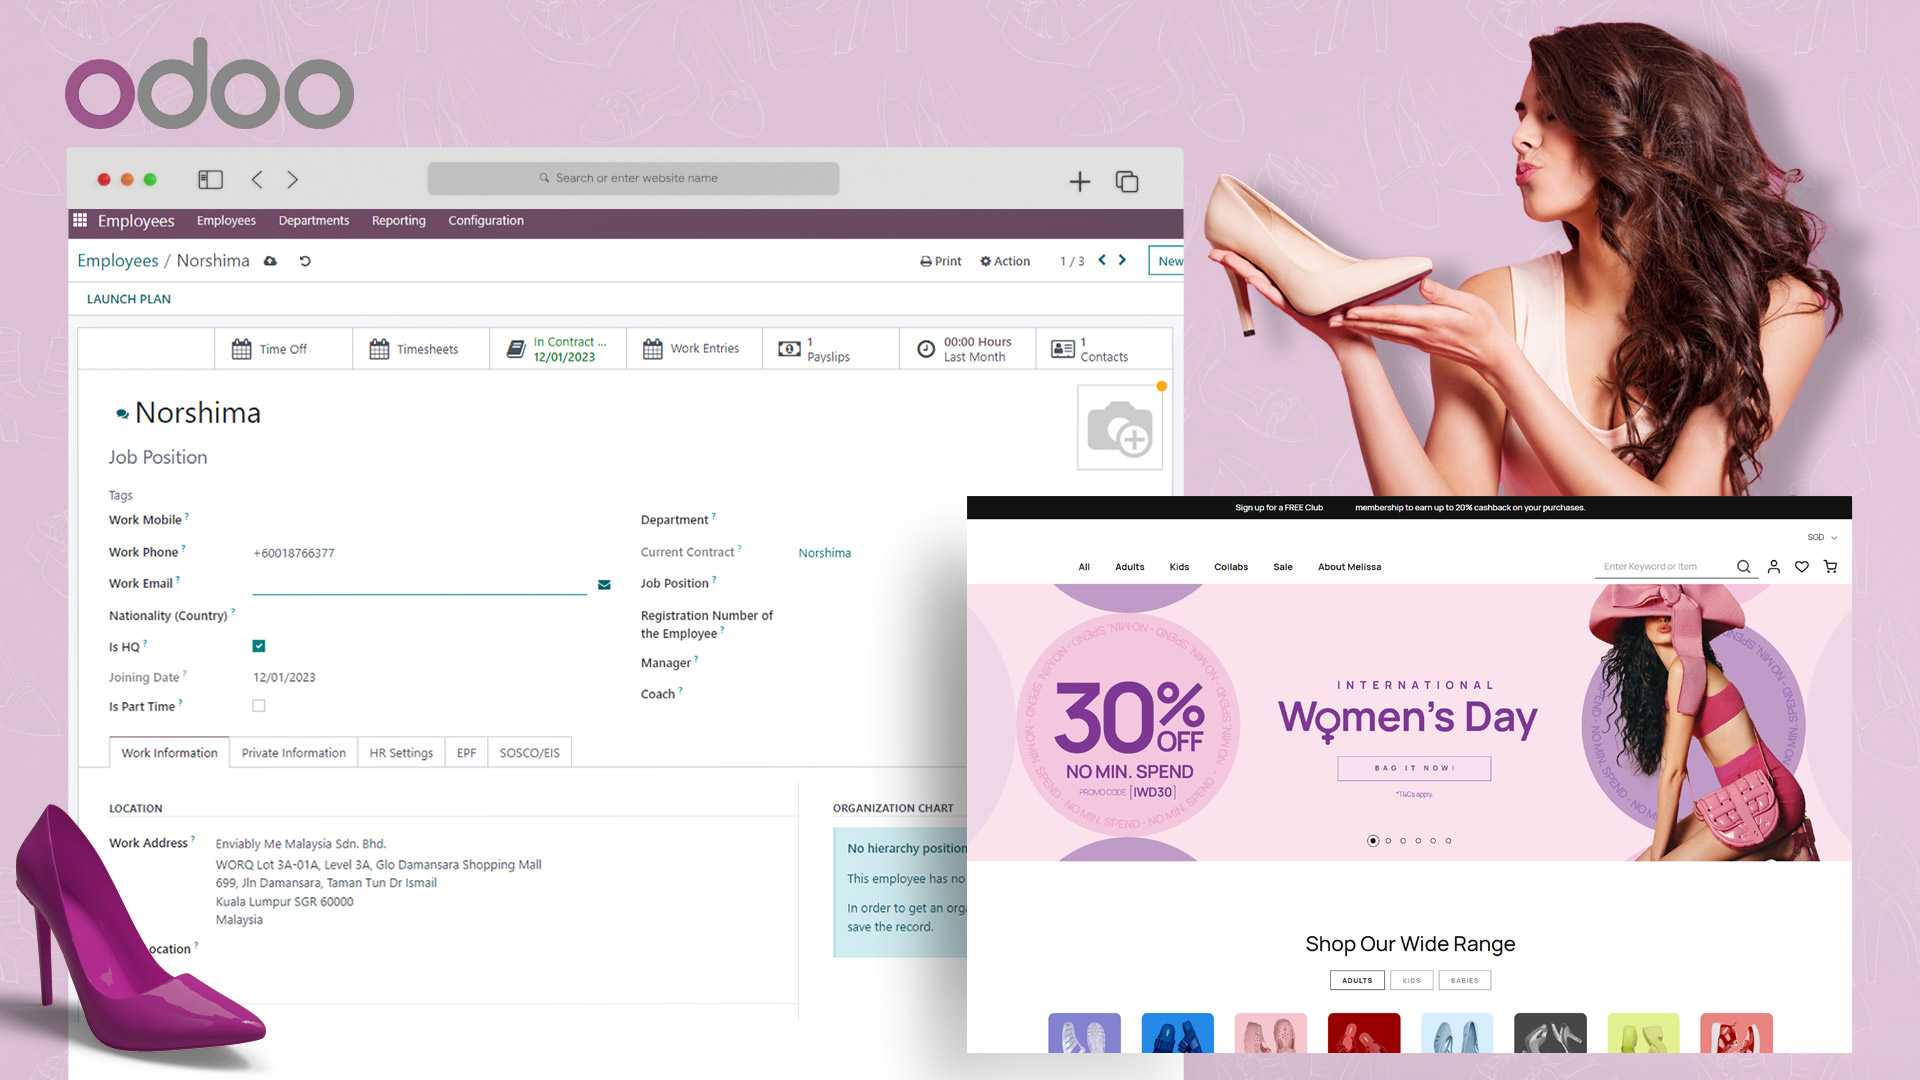Screen dimensions: 1920x1080
Task: Open the Configuration menu in Employees app
Action: [485, 220]
